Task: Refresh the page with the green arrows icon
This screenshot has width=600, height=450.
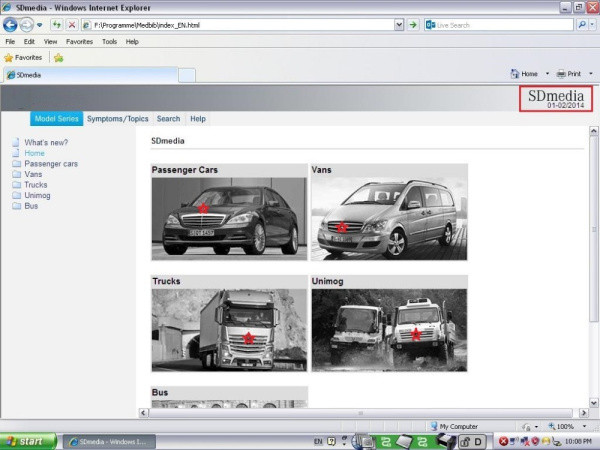Action: click(x=57, y=25)
